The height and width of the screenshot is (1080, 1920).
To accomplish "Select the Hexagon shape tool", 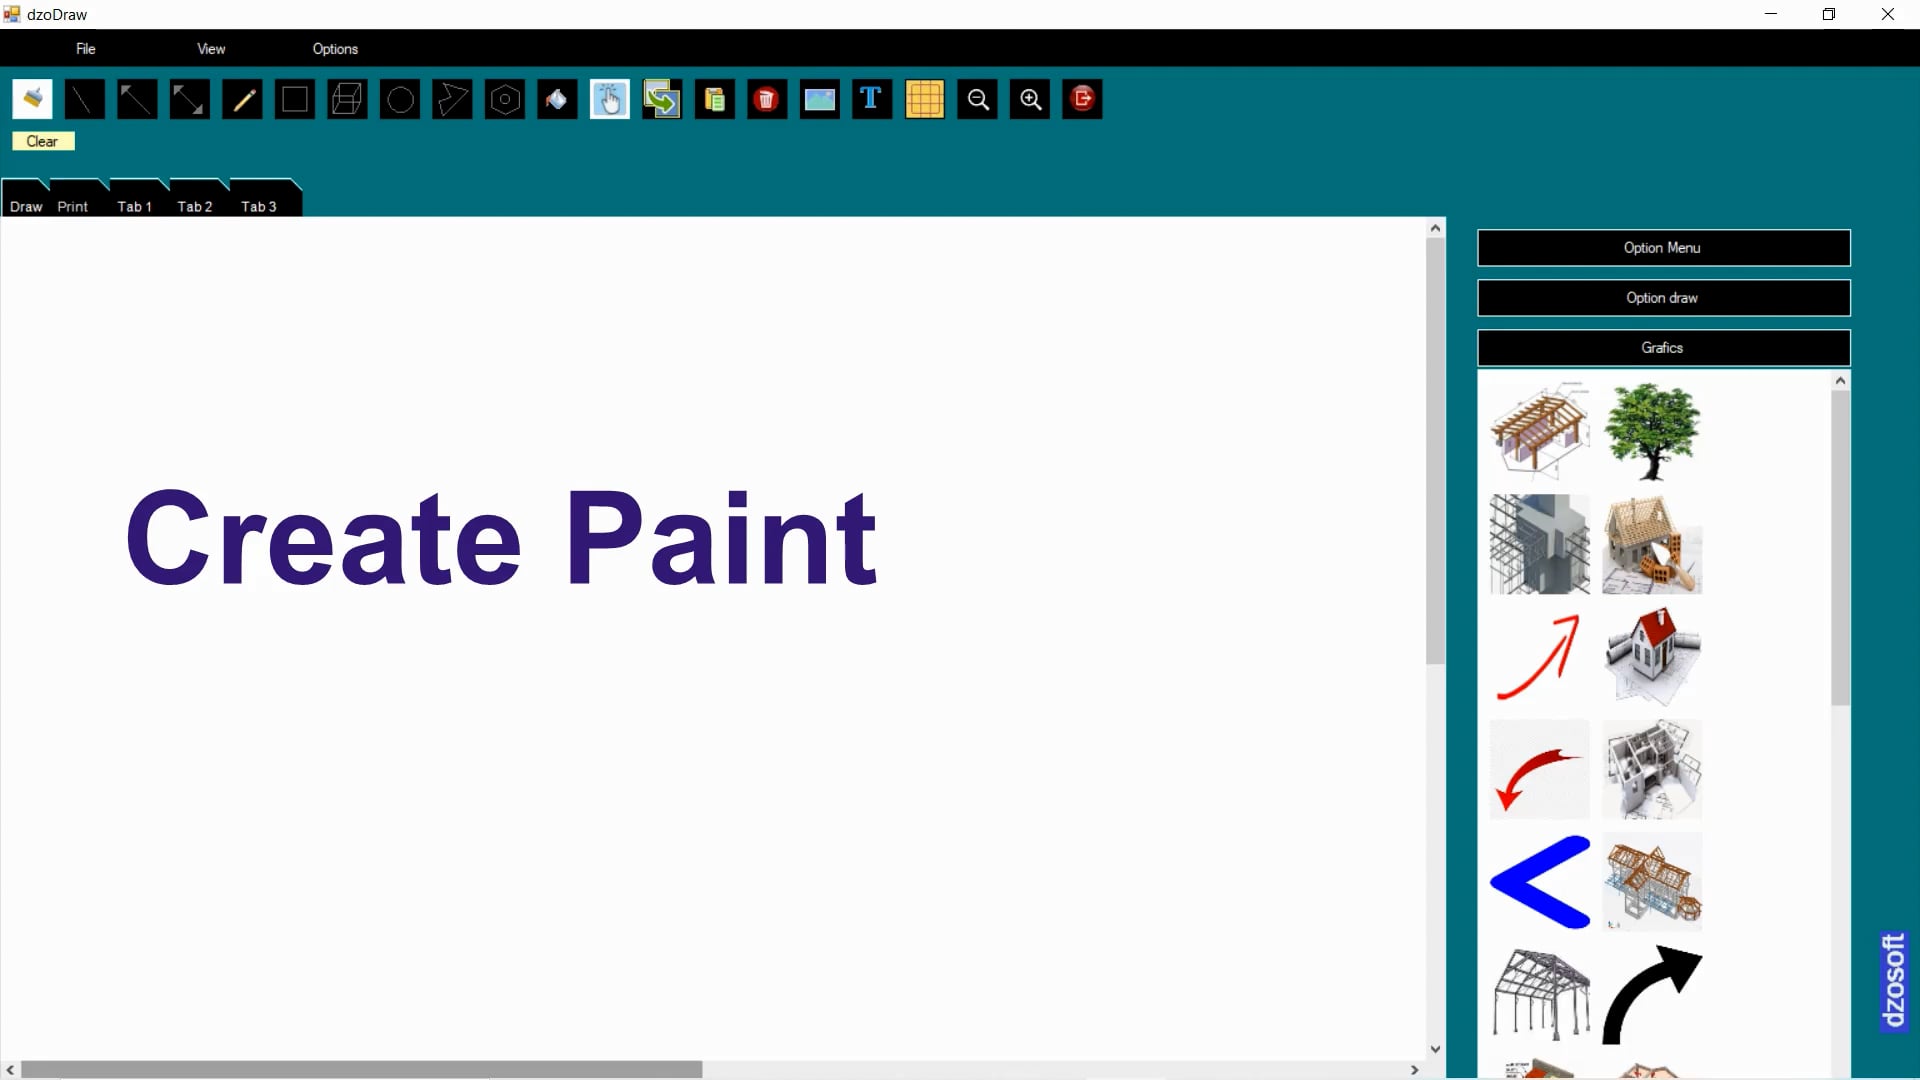I will click(504, 99).
